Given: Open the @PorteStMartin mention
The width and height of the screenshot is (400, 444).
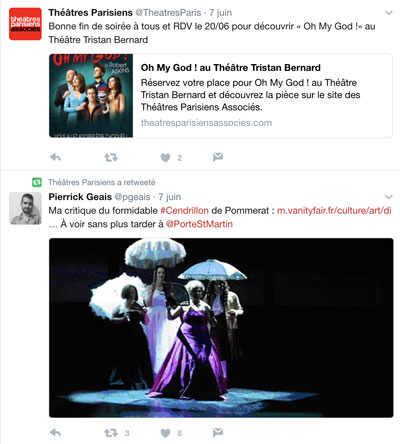Looking at the screenshot, I should coord(199,224).
